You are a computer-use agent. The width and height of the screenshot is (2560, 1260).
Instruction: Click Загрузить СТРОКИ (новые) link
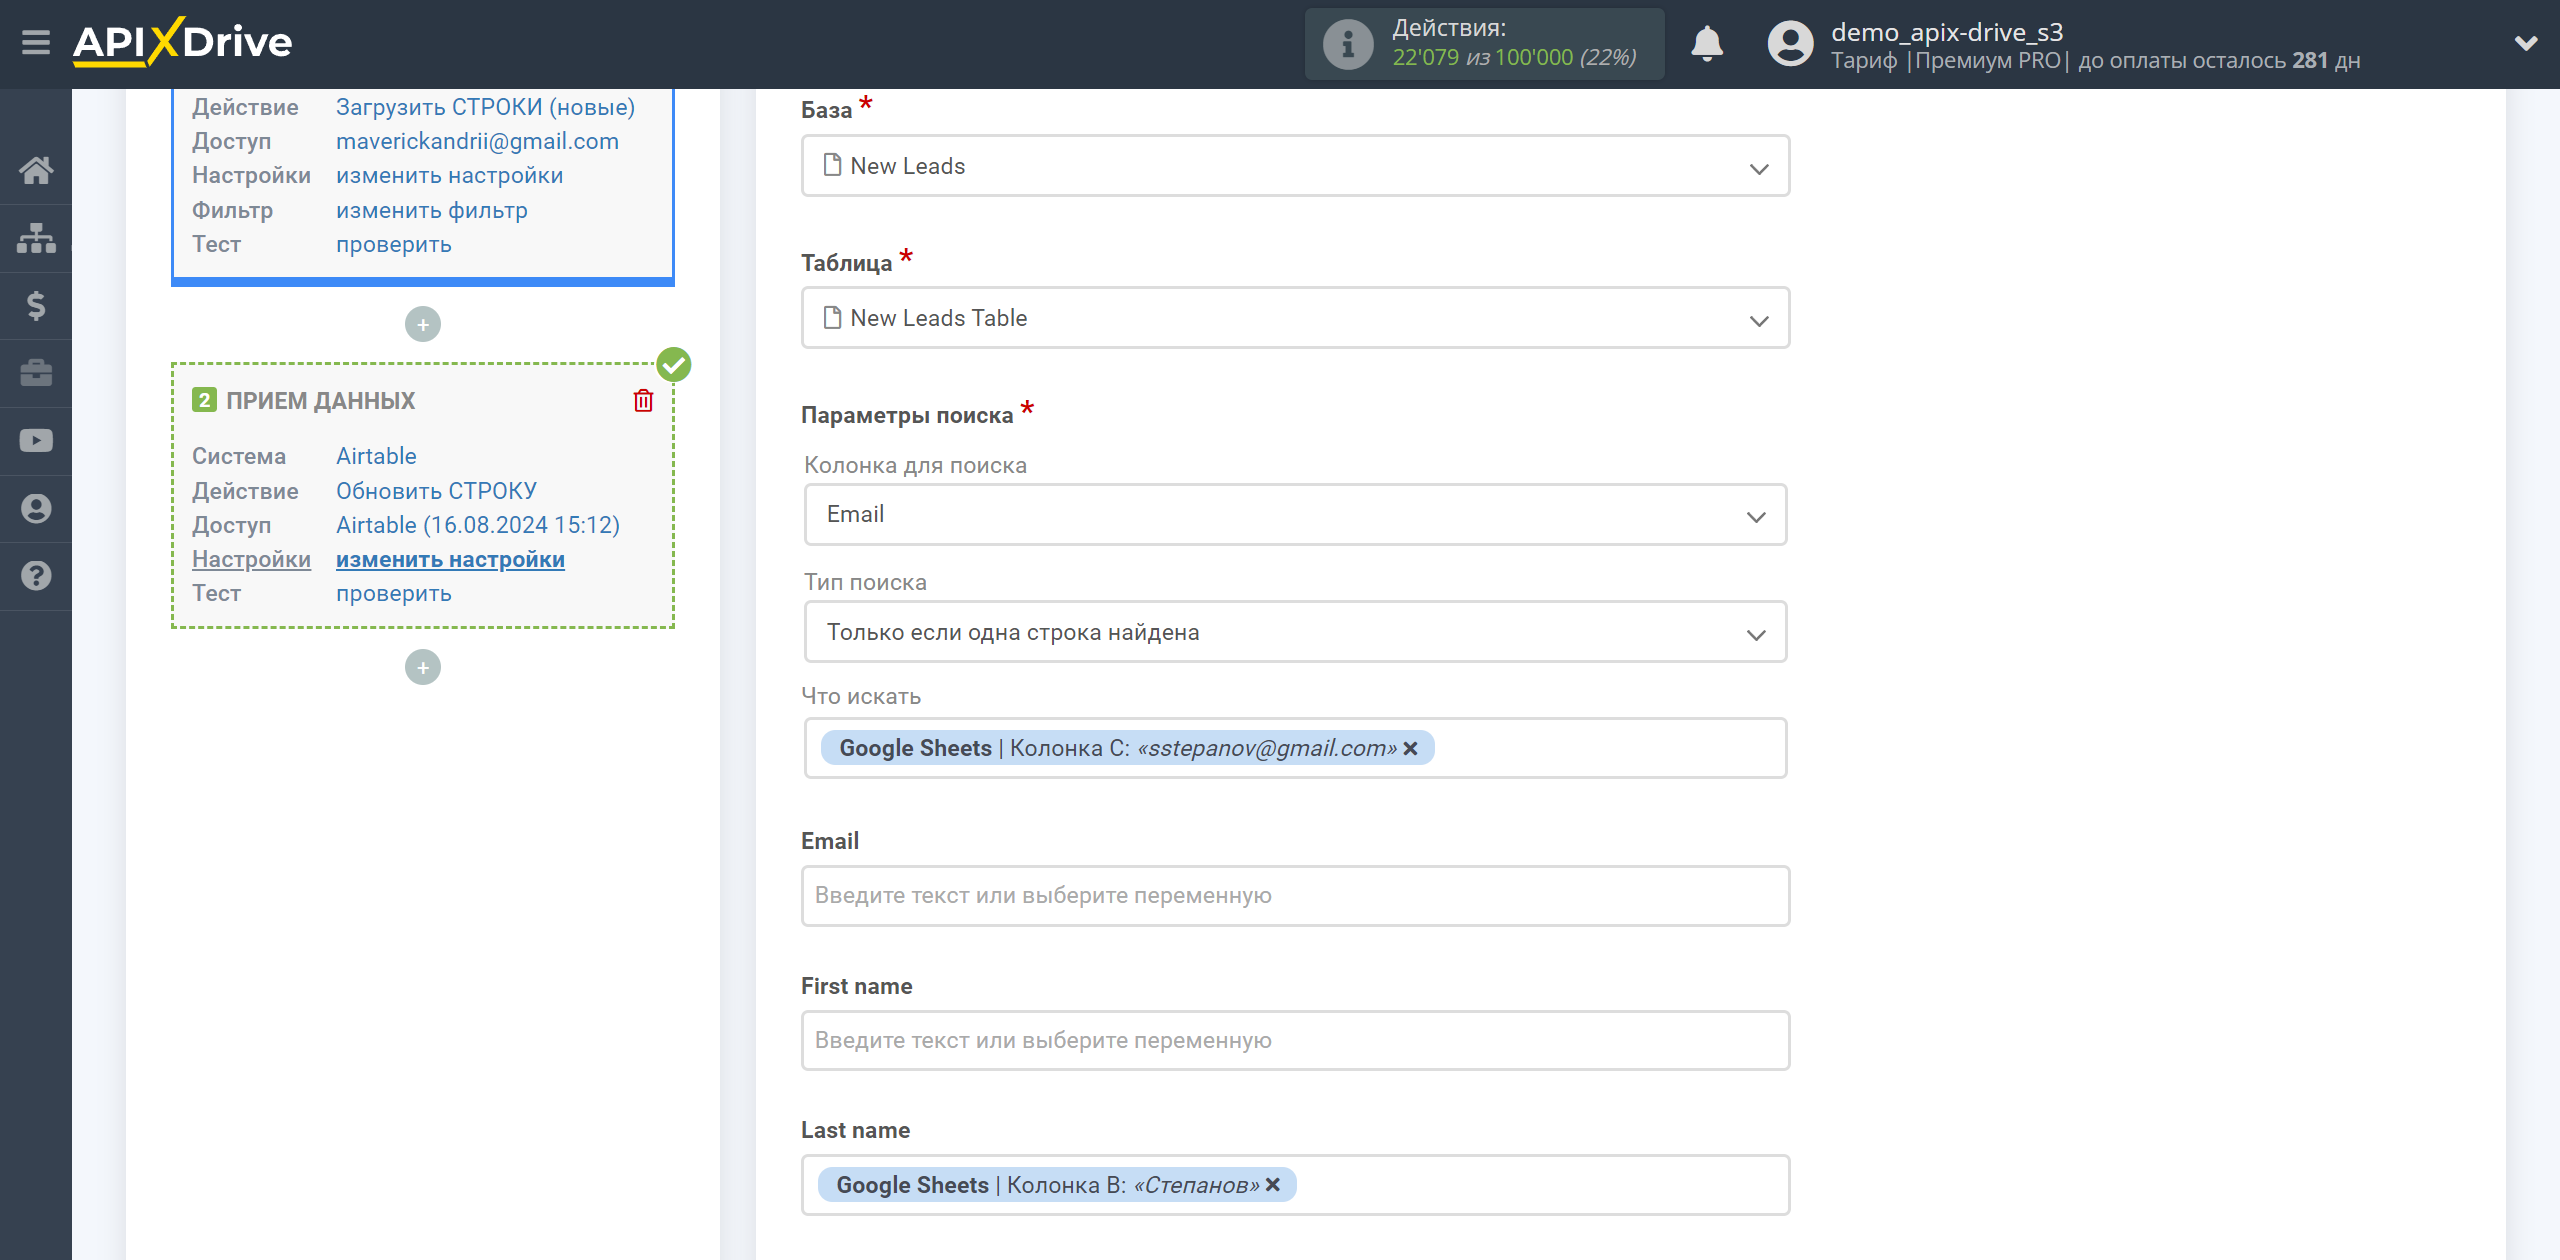485,107
